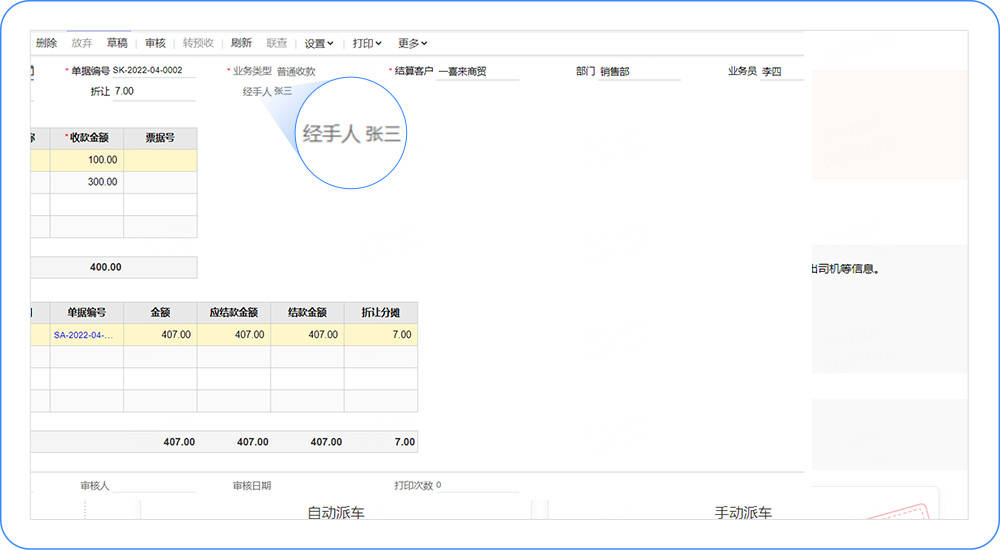Viewport: 1000px width, 550px height.
Task: Click the 折让分摊 column header
Action: 381,313
